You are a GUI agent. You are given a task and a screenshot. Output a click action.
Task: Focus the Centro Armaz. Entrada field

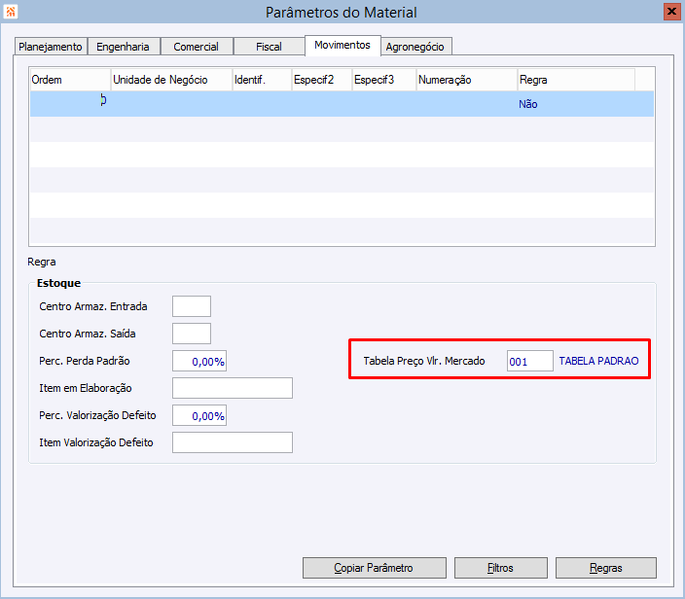[191, 306]
